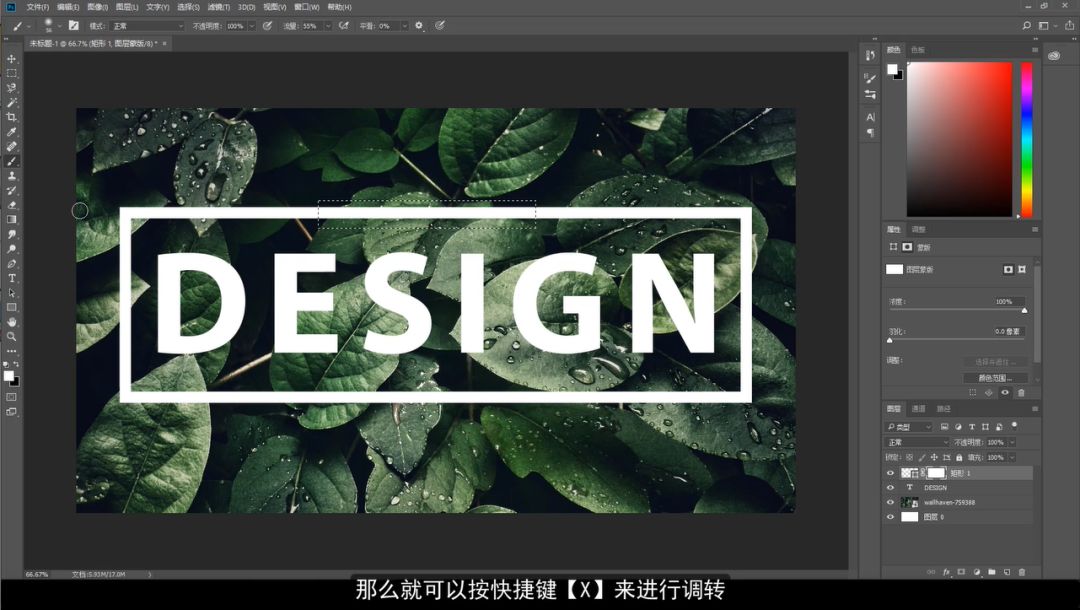Toggle airbrush build-up mode
This screenshot has width=1080, height=610.
pyautogui.click(x=344, y=25)
